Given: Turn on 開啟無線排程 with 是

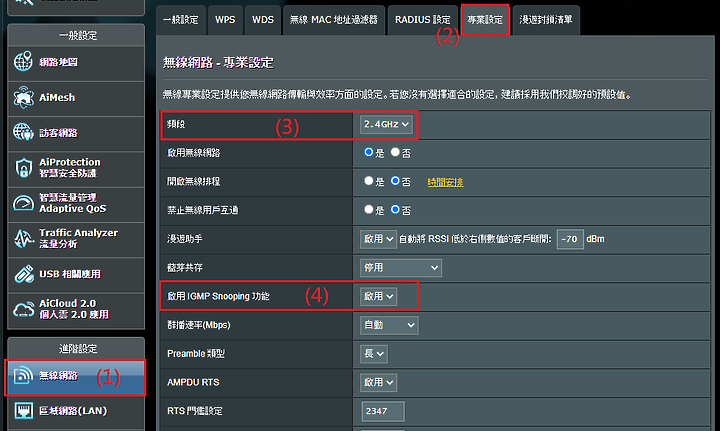Looking at the screenshot, I should (368, 181).
